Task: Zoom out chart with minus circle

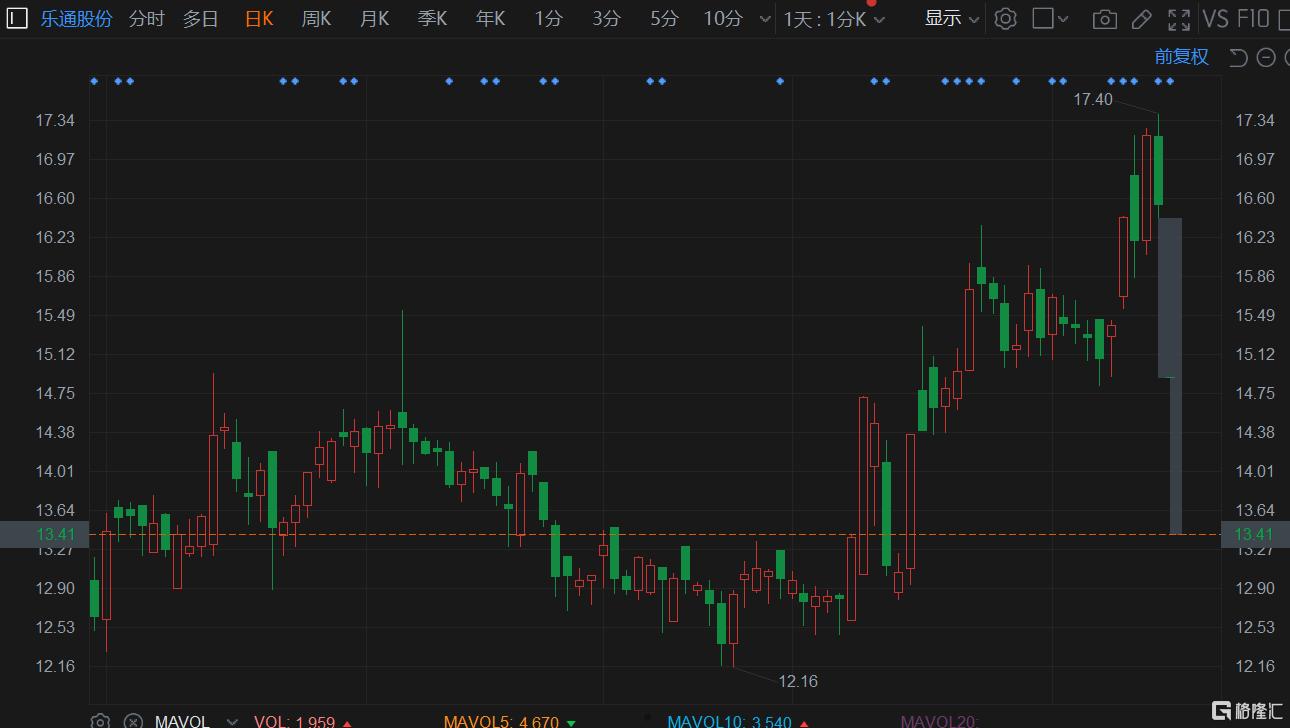Action: [1265, 57]
